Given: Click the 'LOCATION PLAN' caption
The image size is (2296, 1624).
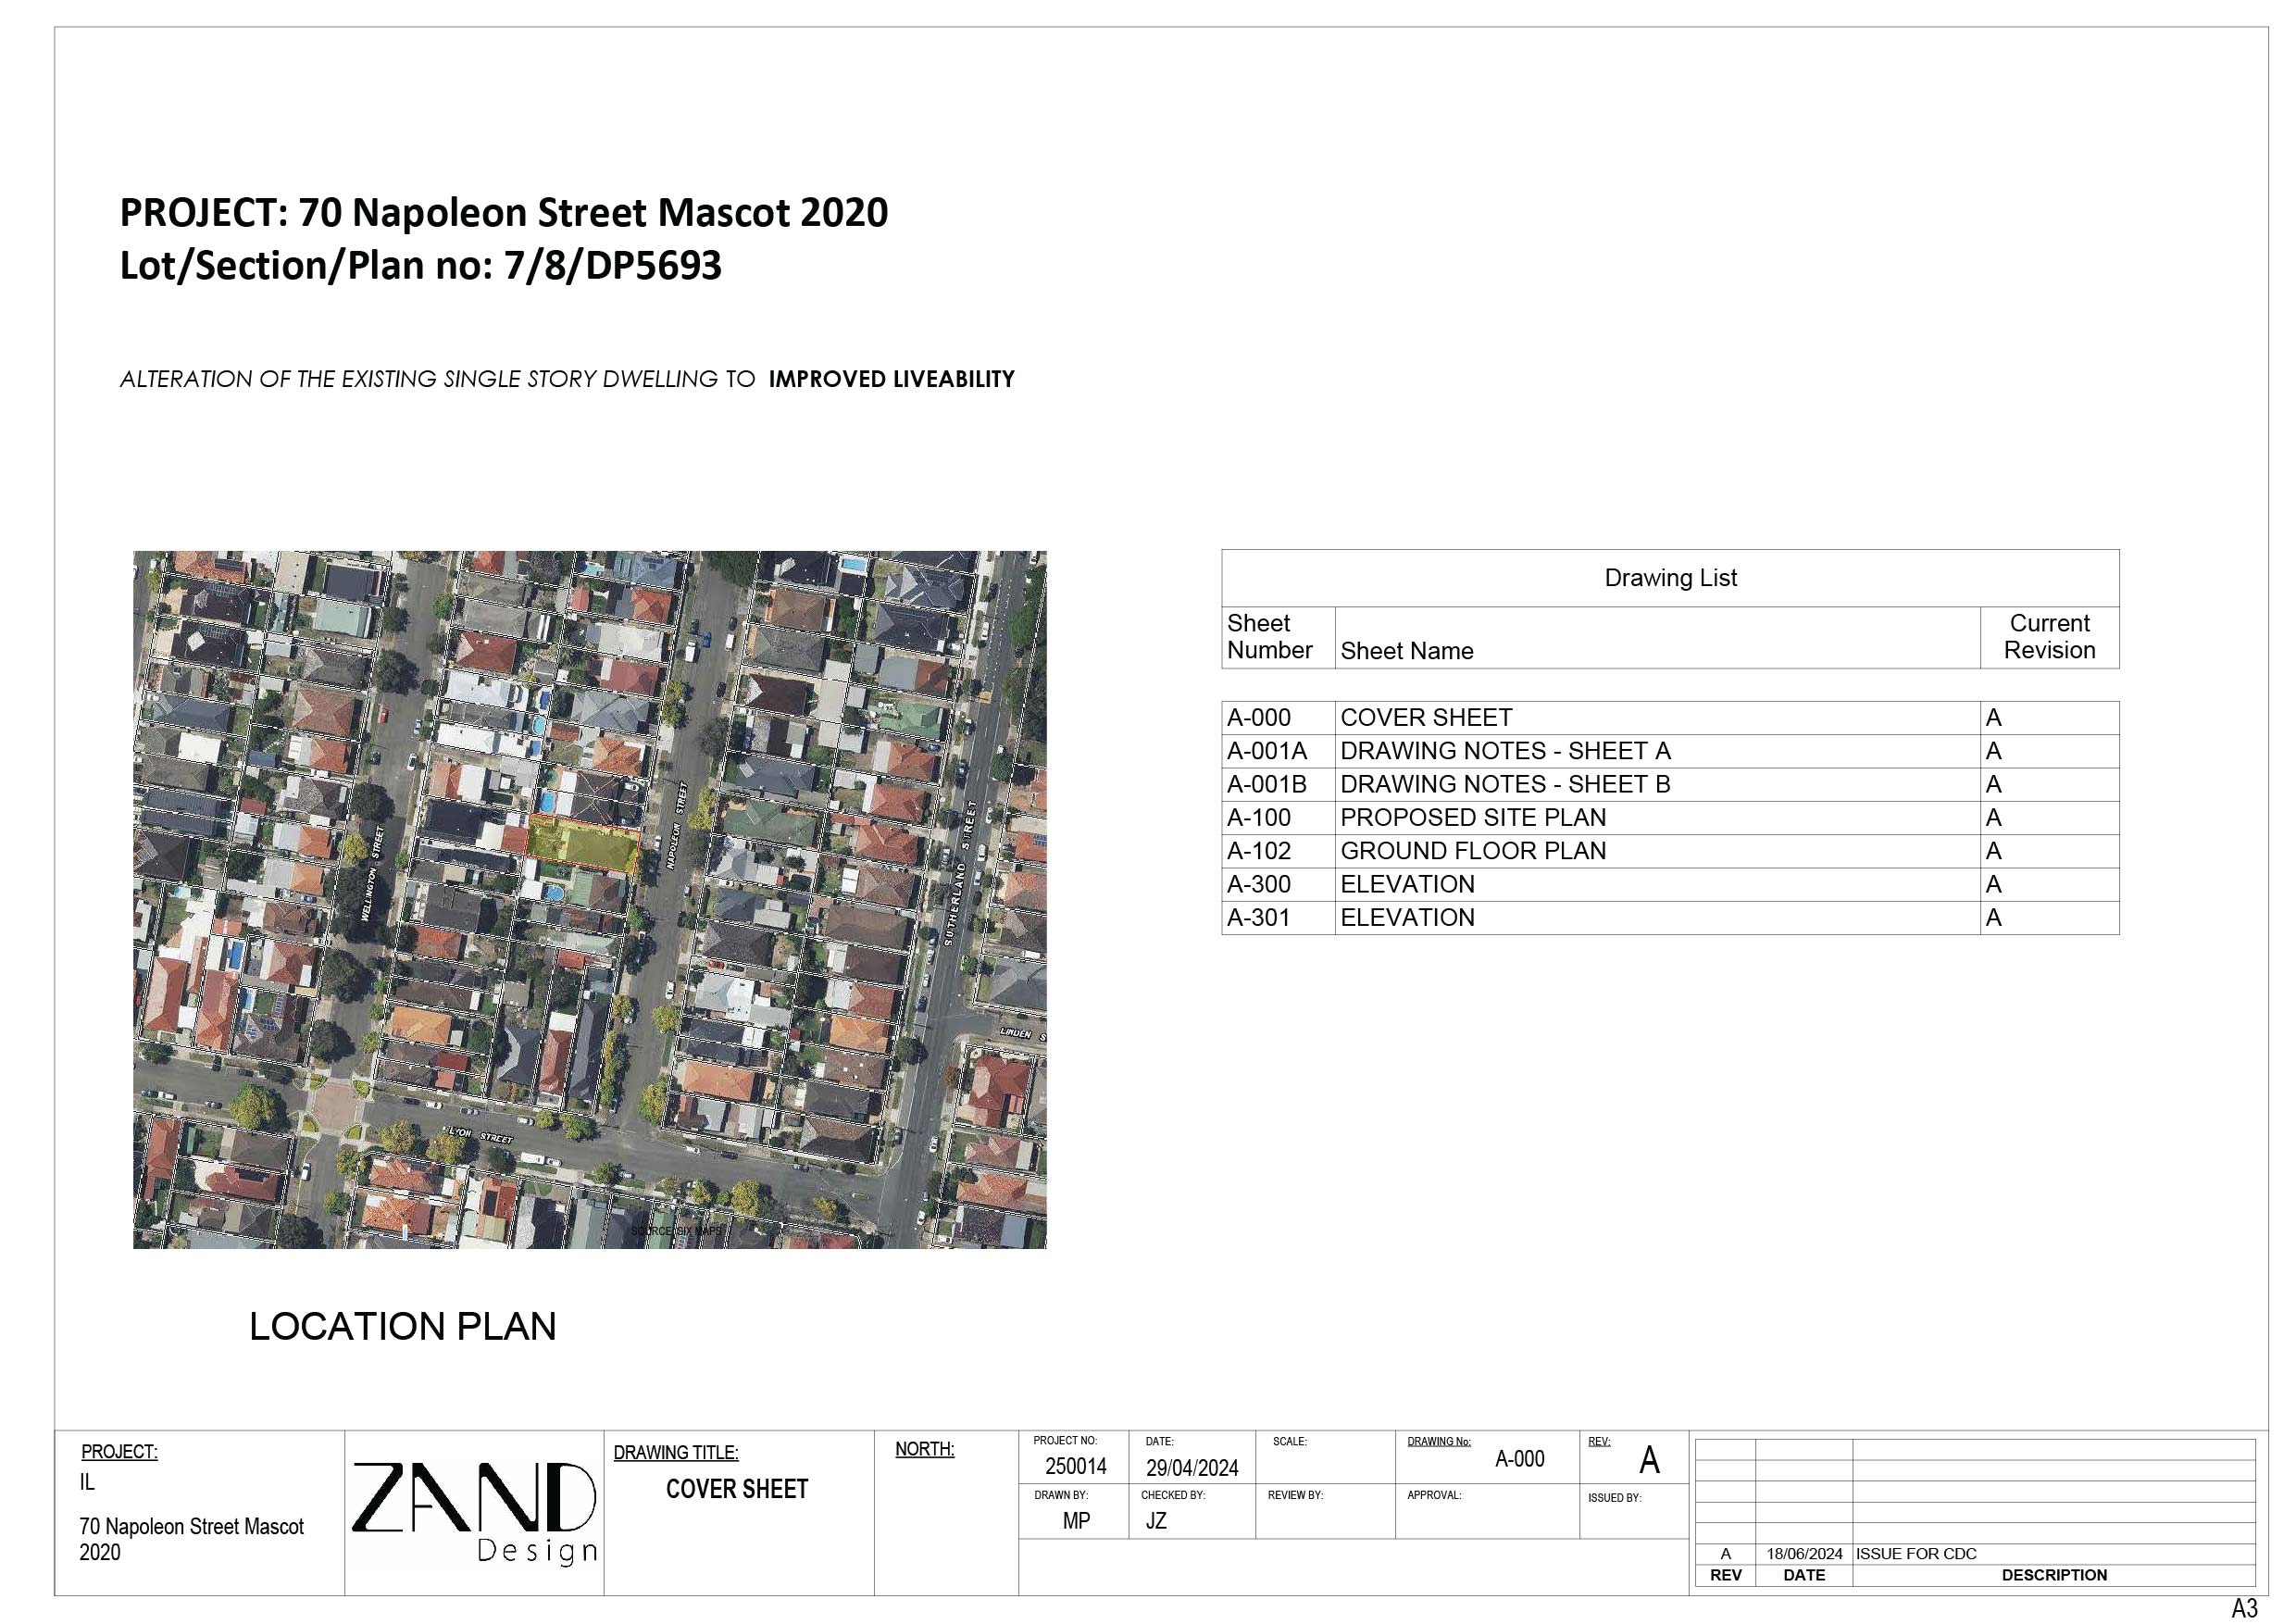Looking at the screenshot, I should 403,1326.
